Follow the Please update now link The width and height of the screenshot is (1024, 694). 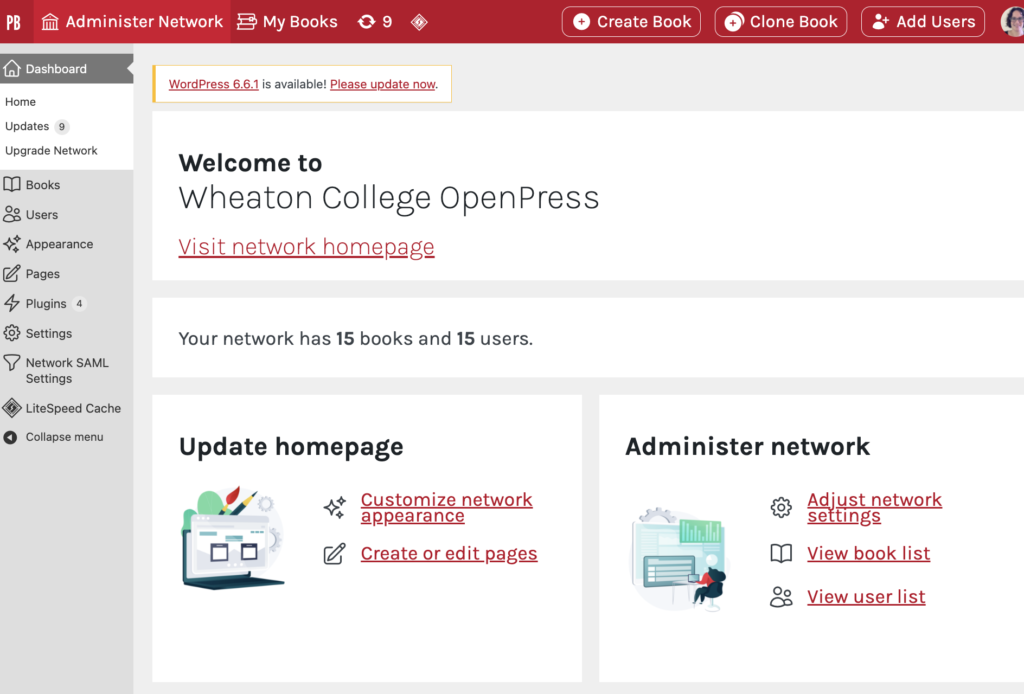coord(383,84)
